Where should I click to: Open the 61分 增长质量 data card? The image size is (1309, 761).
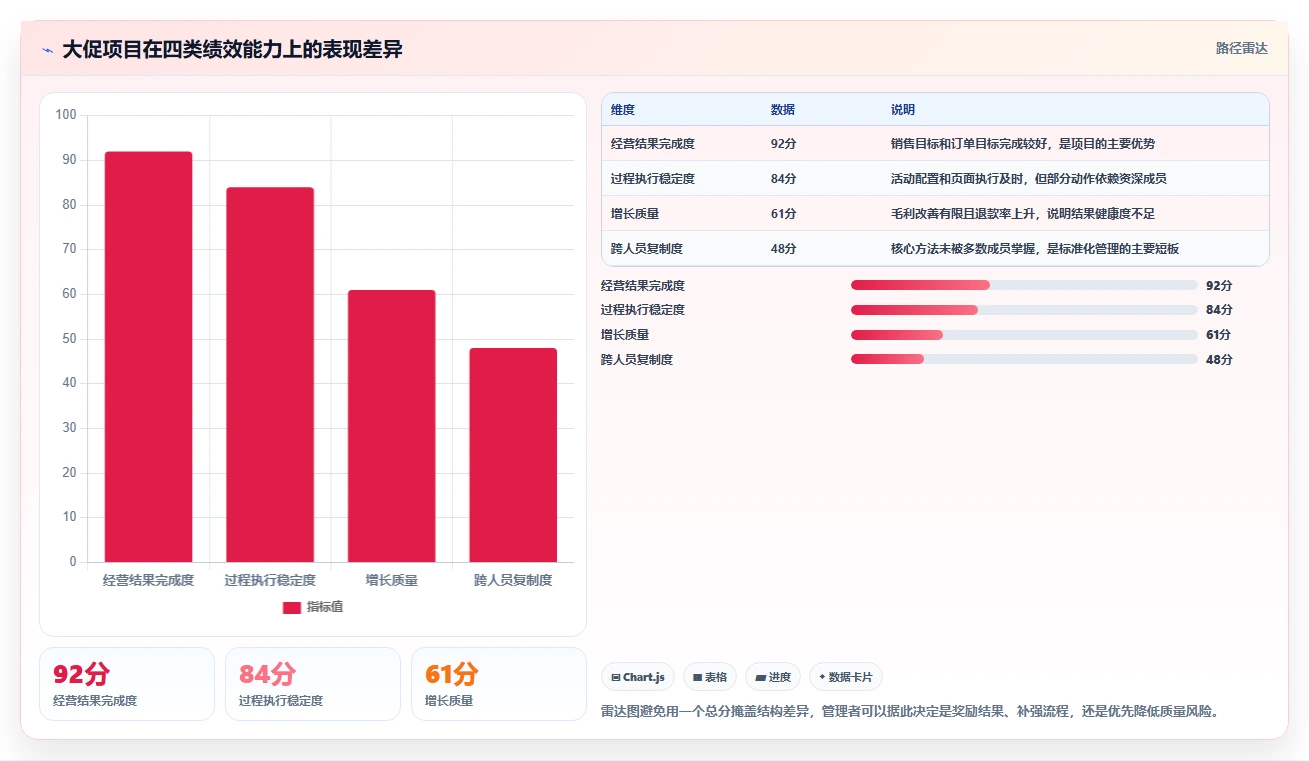tap(499, 684)
